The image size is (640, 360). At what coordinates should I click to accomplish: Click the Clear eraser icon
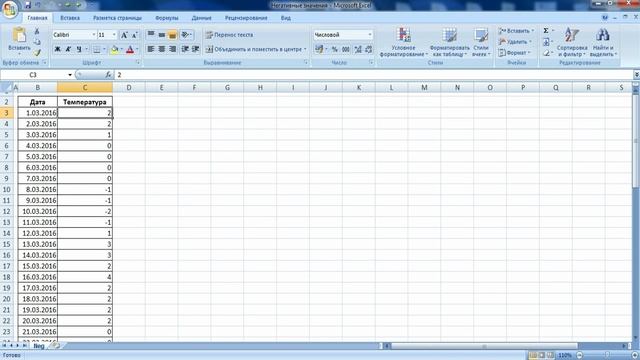coord(546,53)
